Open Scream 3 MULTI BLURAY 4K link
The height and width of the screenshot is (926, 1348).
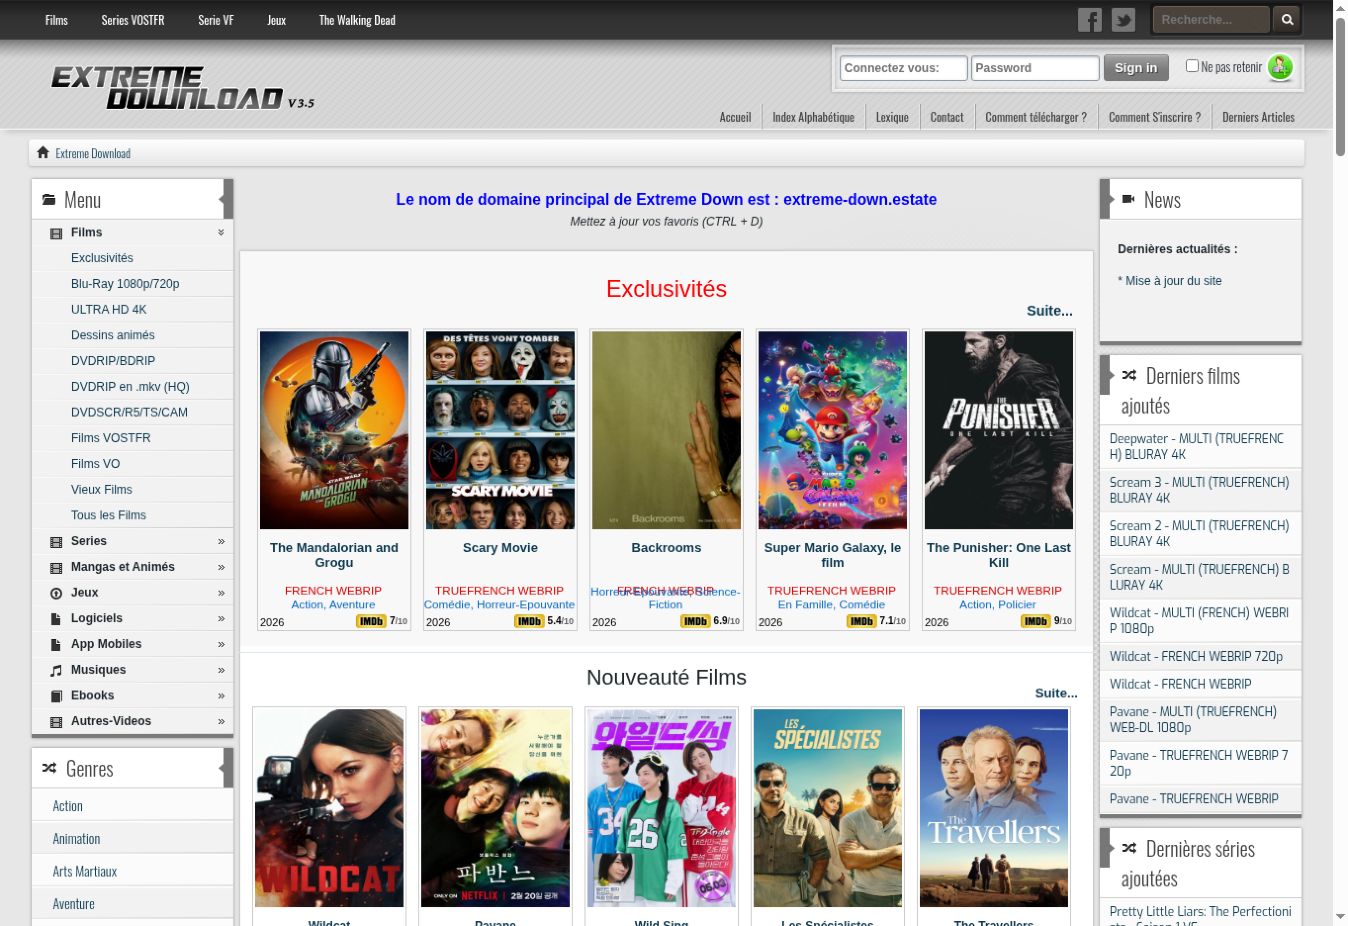click(x=1199, y=490)
